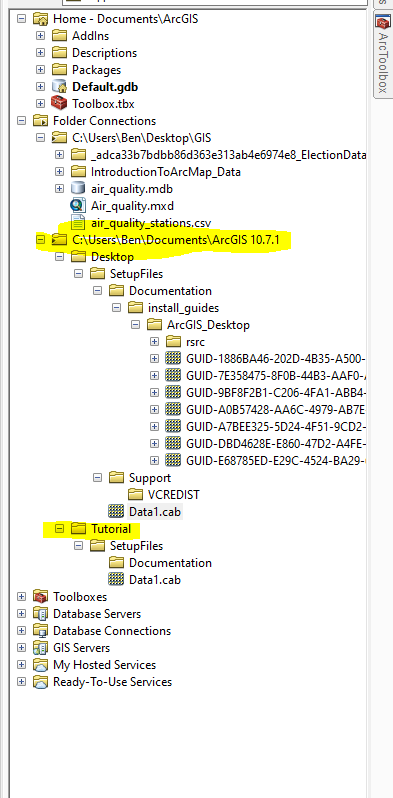Collapse the install_guides folder
This screenshot has height=798, width=393.
(117, 308)
